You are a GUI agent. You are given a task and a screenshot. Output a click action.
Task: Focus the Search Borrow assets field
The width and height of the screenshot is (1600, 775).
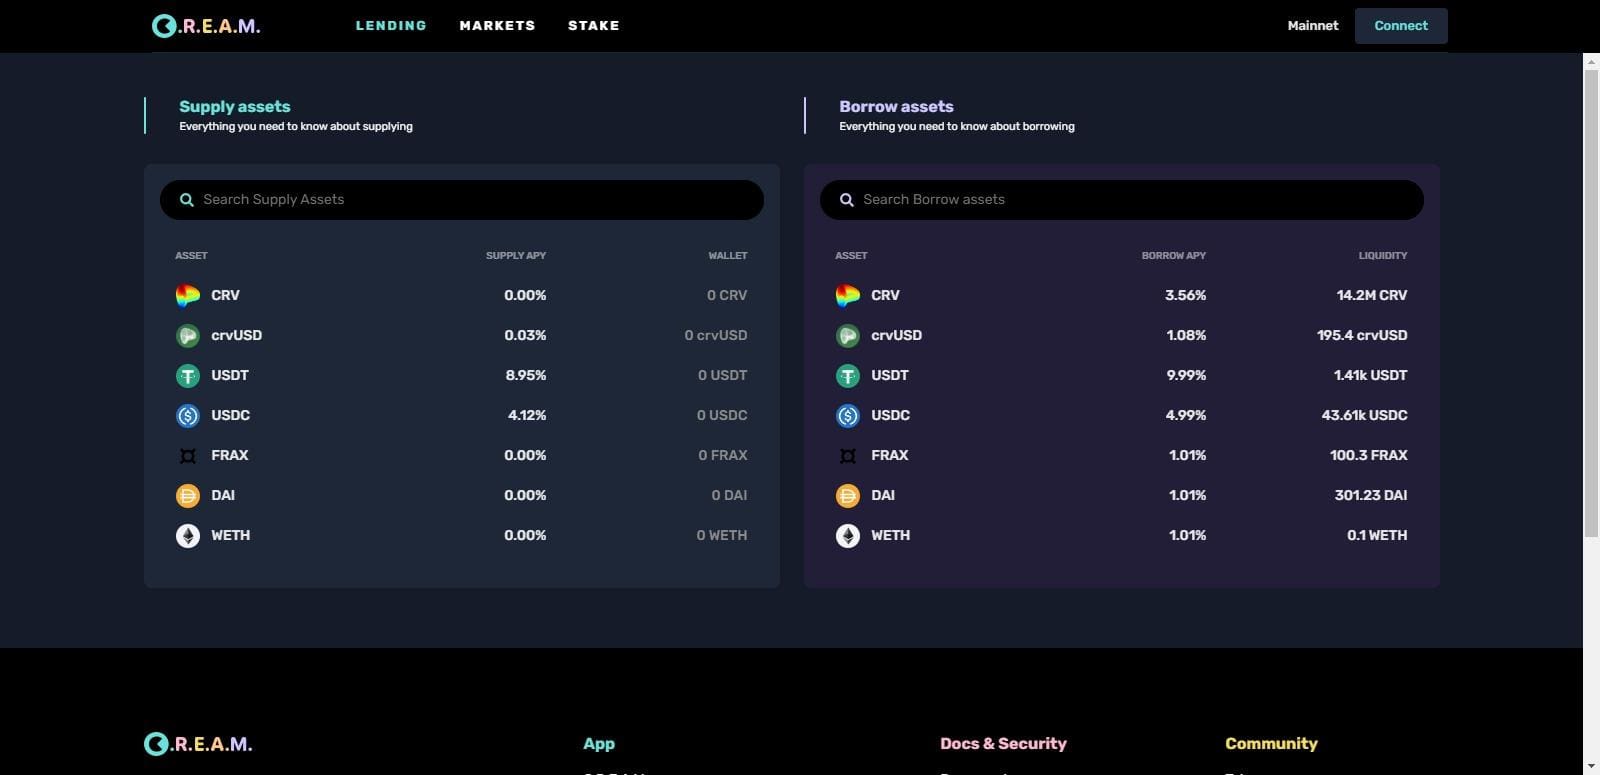pos(1122,200)
